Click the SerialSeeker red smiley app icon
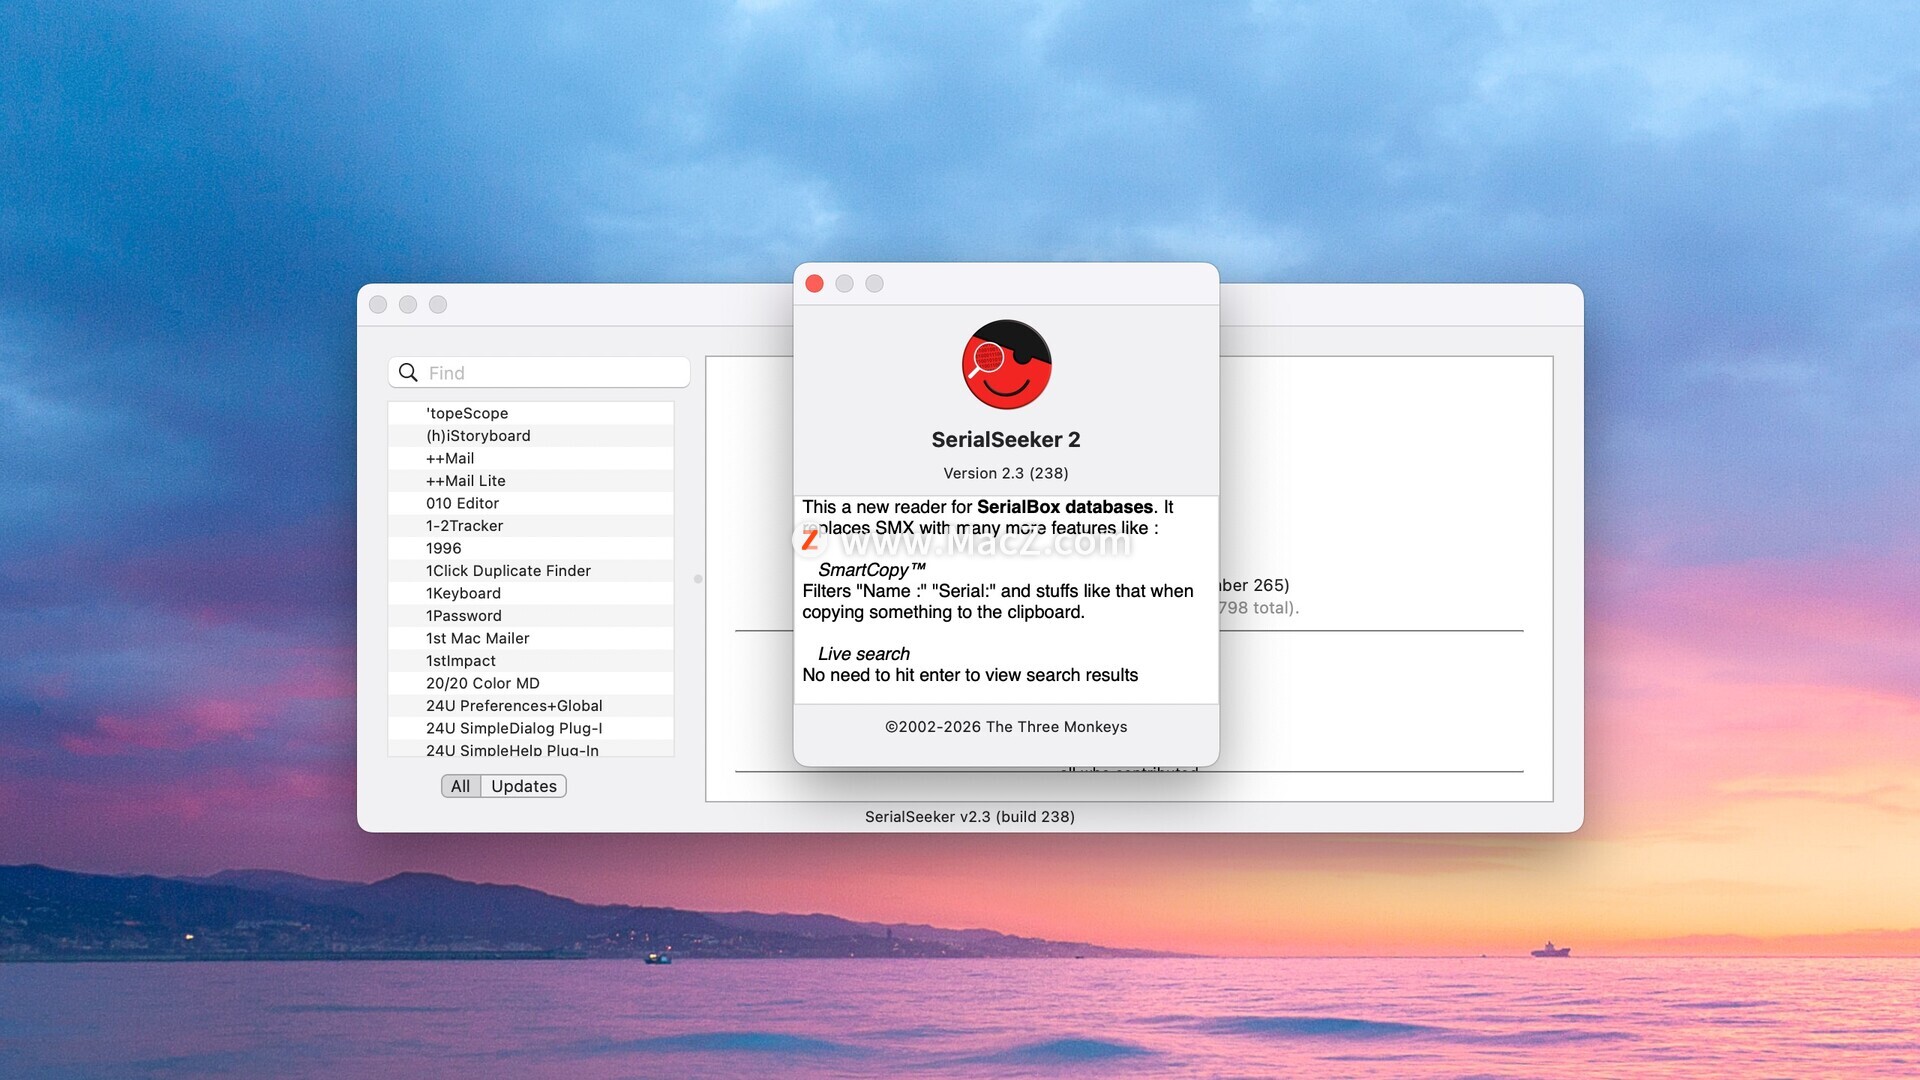 [1006, 365]
